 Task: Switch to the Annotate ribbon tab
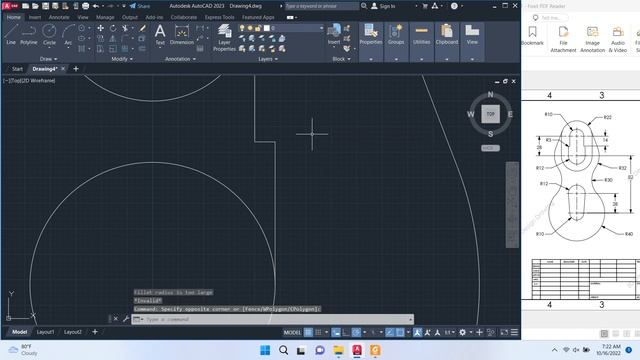59,17
